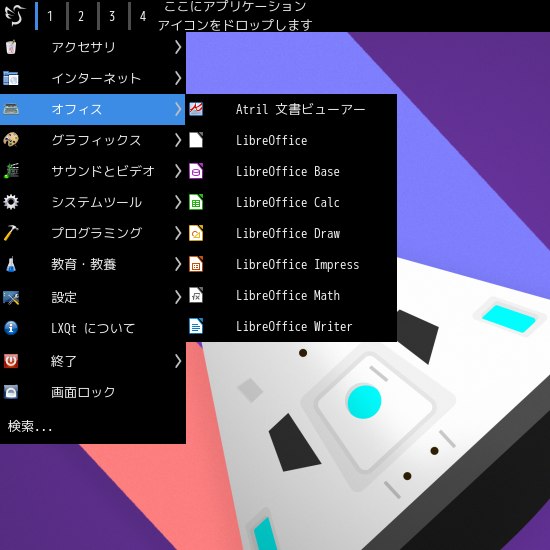The height and width of the screenshot is (550, 550).
Task: Click the Graphics (グラフィックス) palette icon
Action: (x=11, y=140)
